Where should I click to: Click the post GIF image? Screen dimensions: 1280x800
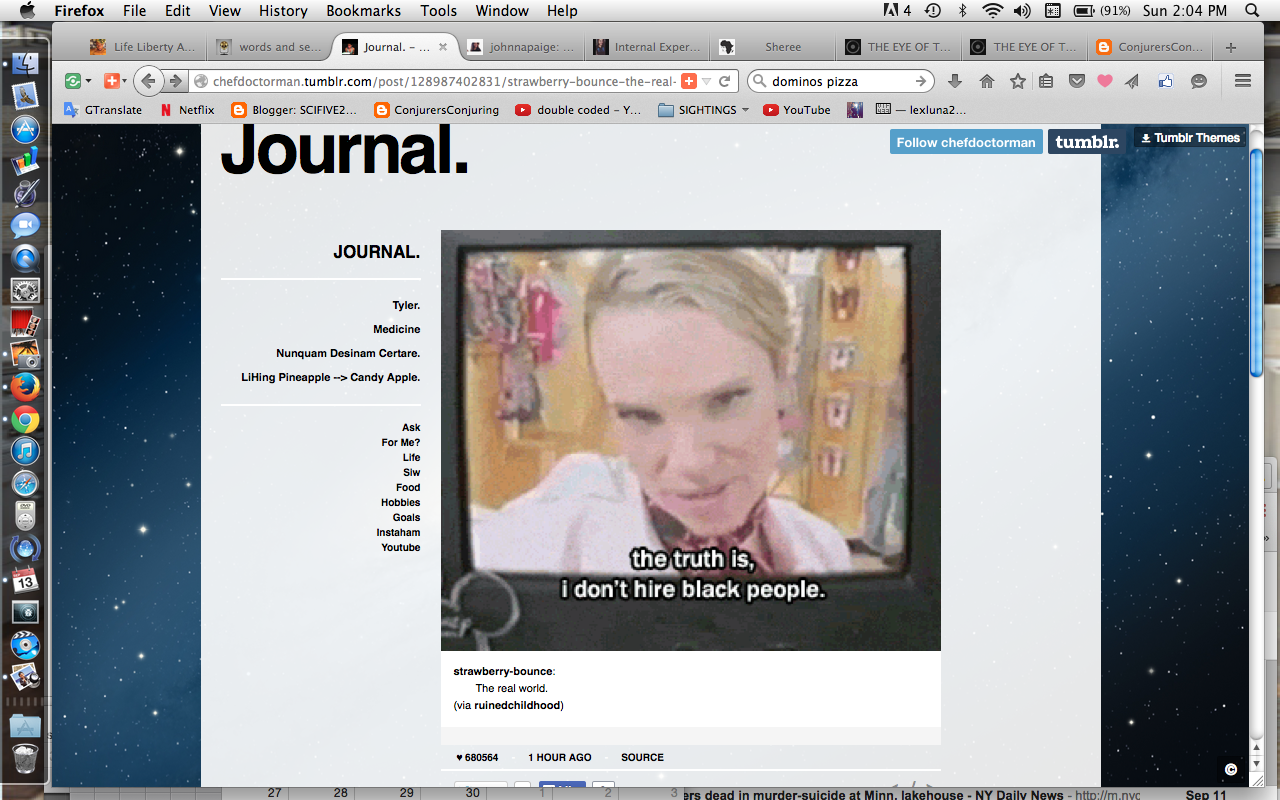691,440
